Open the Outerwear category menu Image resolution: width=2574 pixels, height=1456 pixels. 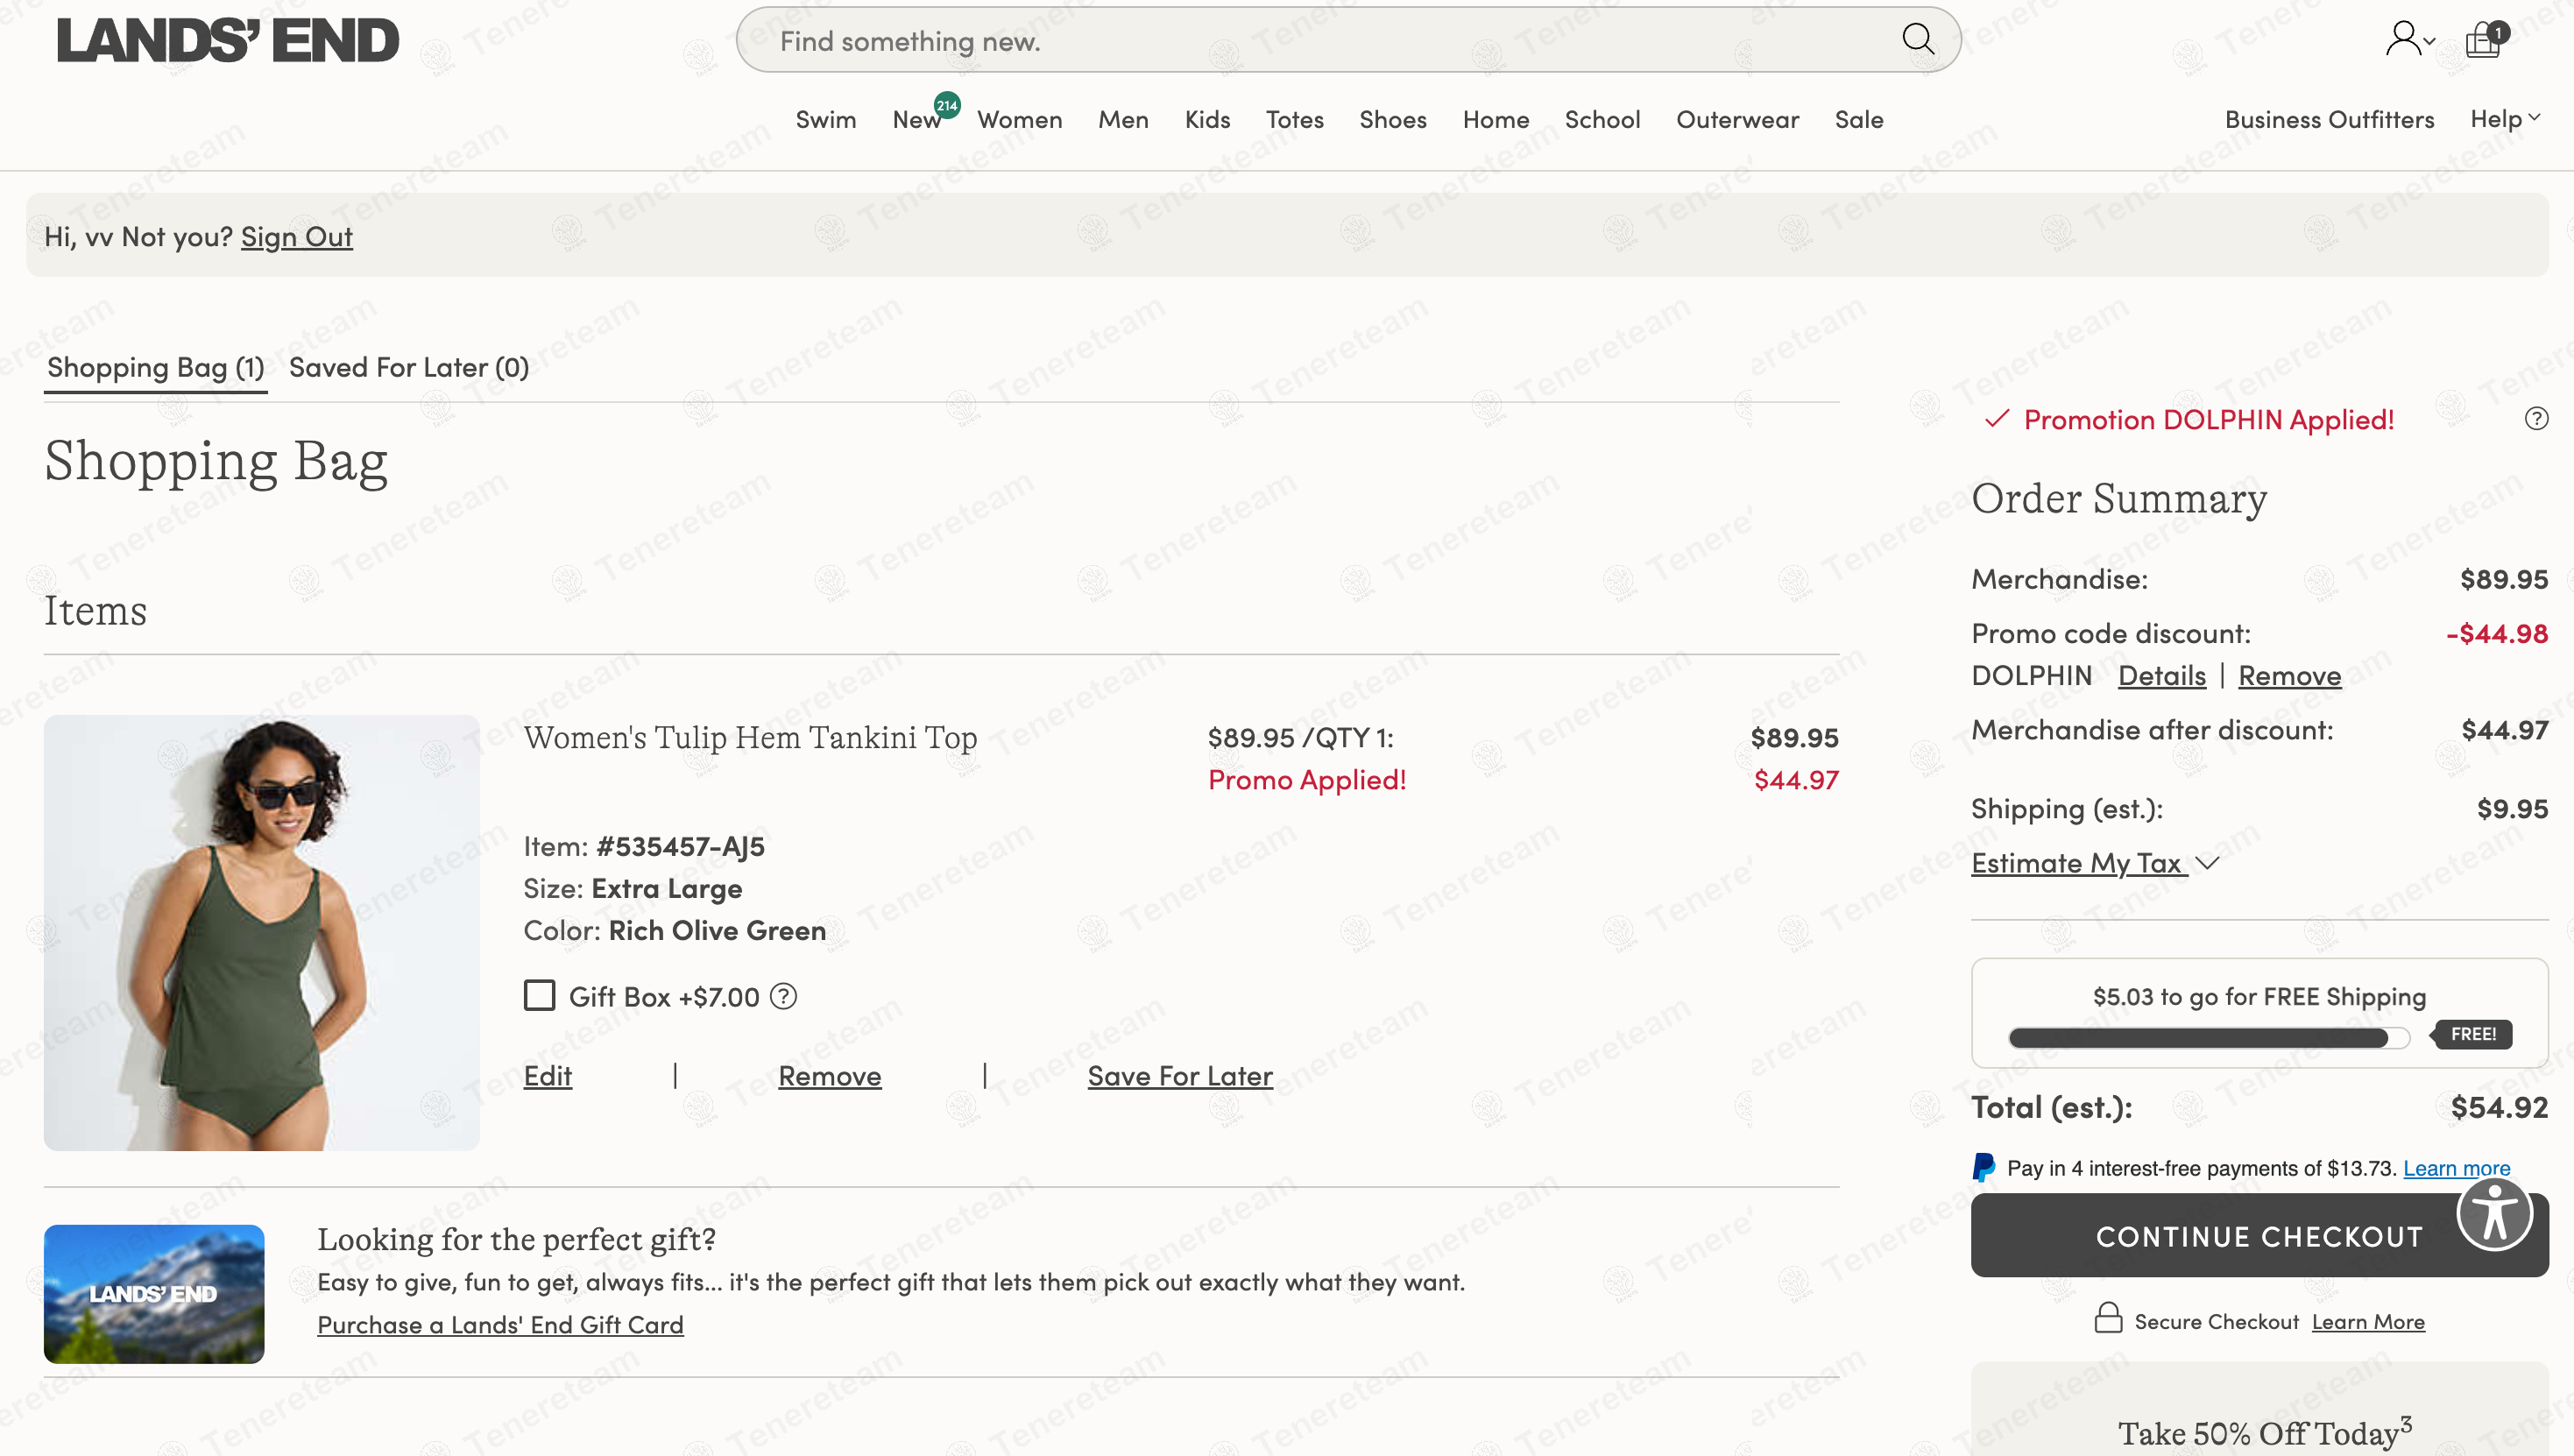1737,120
